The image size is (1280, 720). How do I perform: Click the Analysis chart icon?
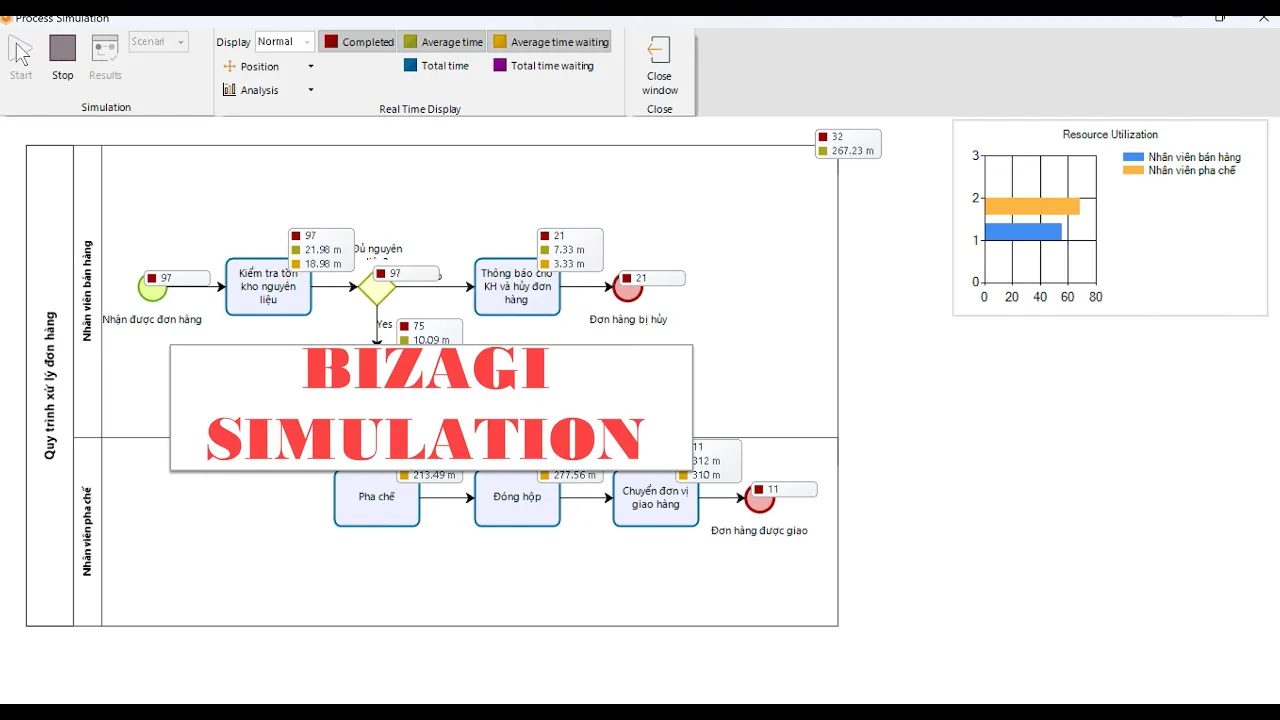point(229,90)
